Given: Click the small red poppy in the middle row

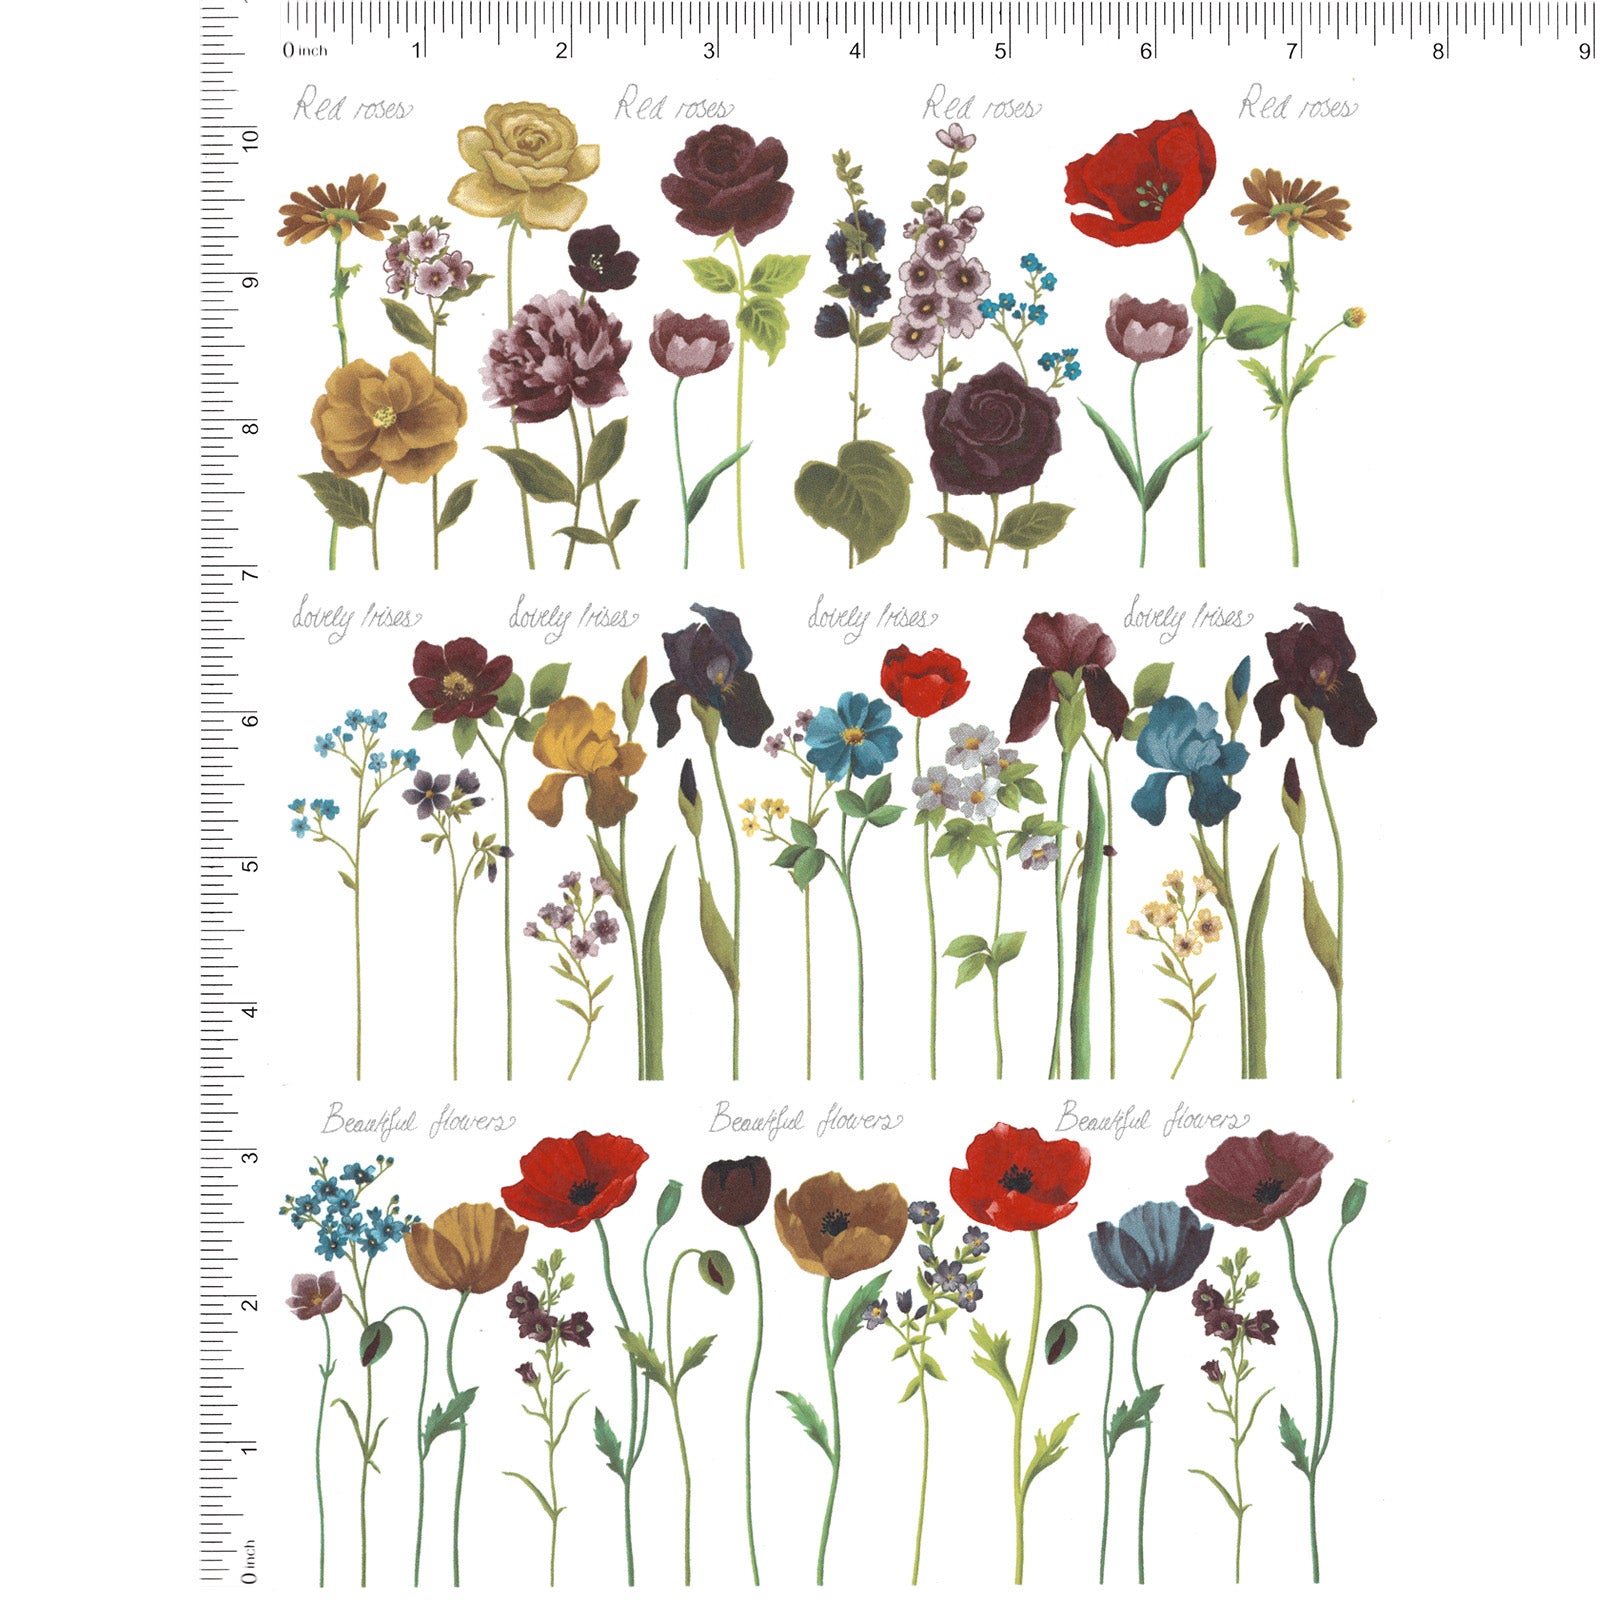Looking at the screenshot, I should 924,680.
